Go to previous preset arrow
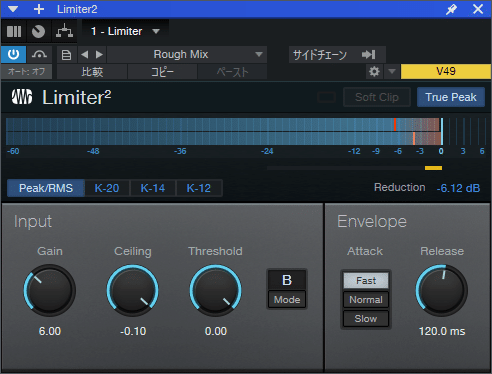This screenshot has height=374, width=492. point(85,54)
